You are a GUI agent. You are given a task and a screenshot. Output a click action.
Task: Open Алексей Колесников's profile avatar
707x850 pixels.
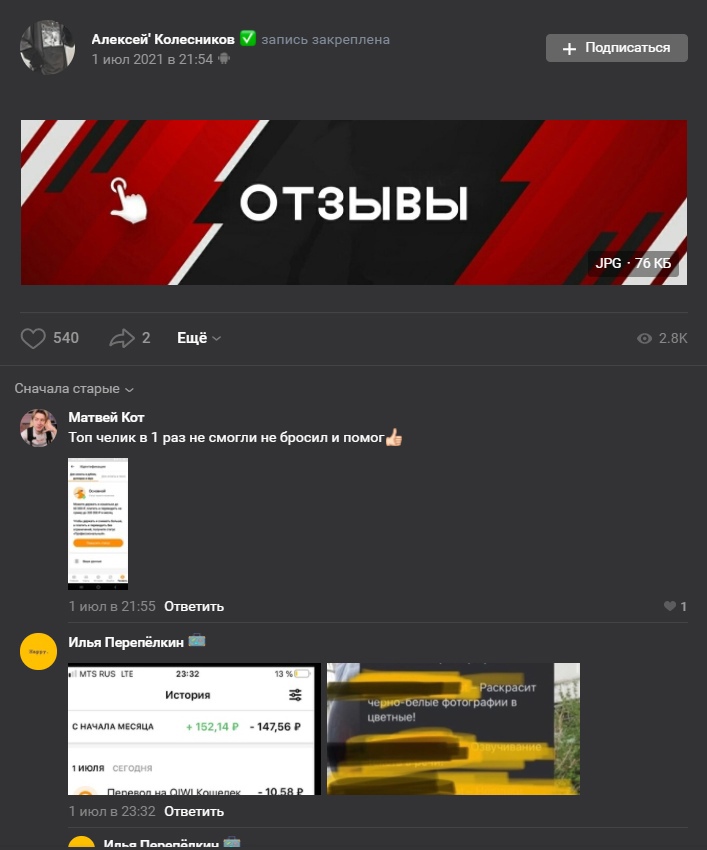pyautogui.click(x=48, y=48)
